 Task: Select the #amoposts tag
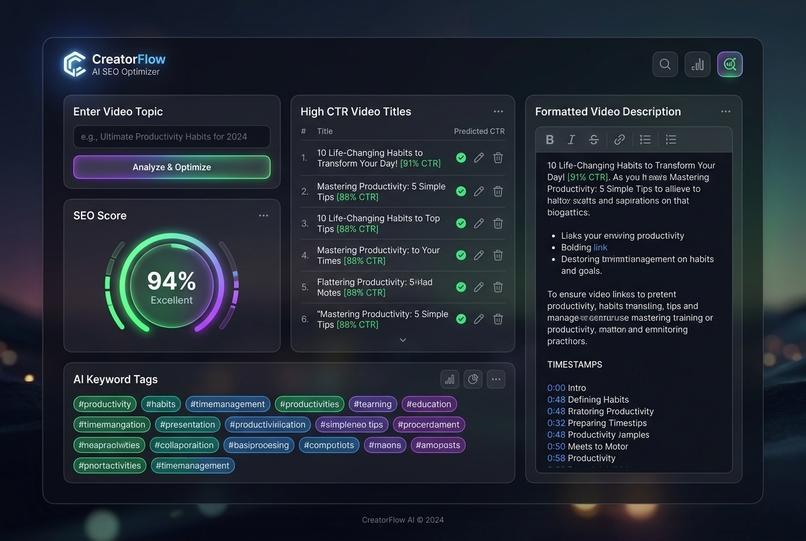click(438, 445)
